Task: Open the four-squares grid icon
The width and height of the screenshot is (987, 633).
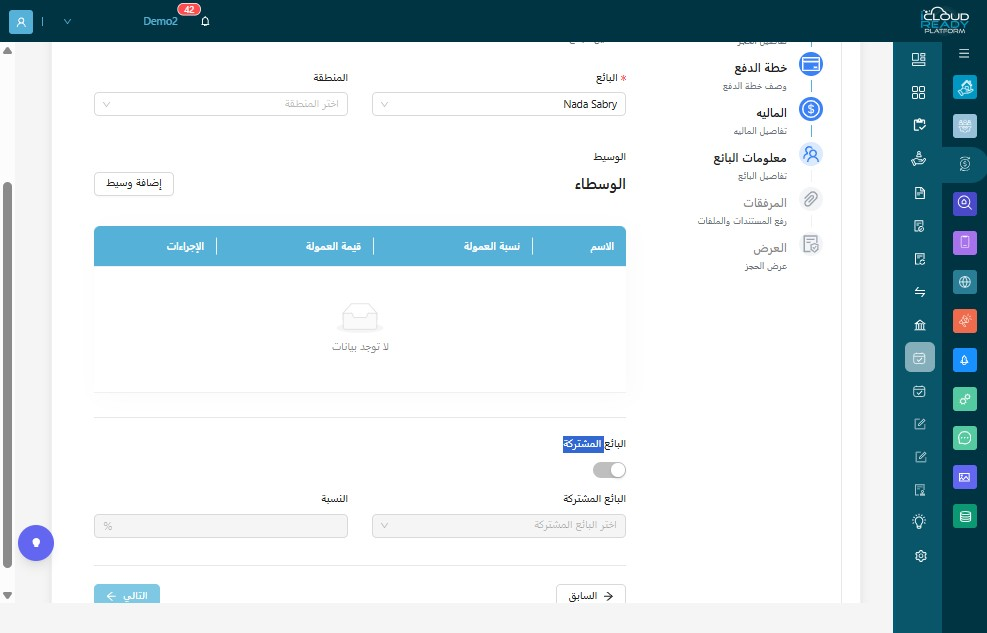Action: pyautogui.click(x=919, y=92)
